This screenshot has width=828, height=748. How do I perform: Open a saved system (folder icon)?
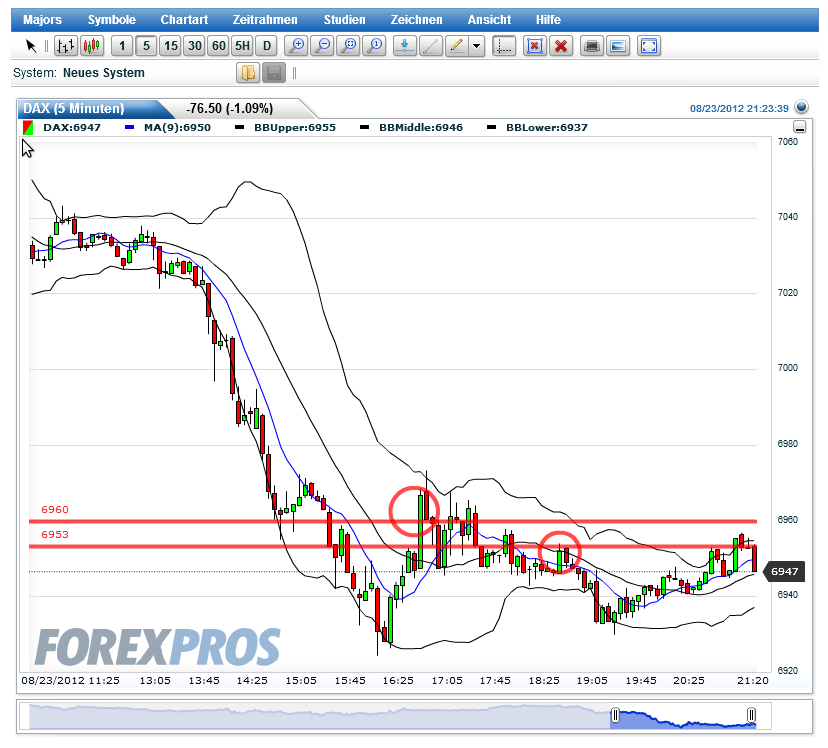(x=248, y=73)
